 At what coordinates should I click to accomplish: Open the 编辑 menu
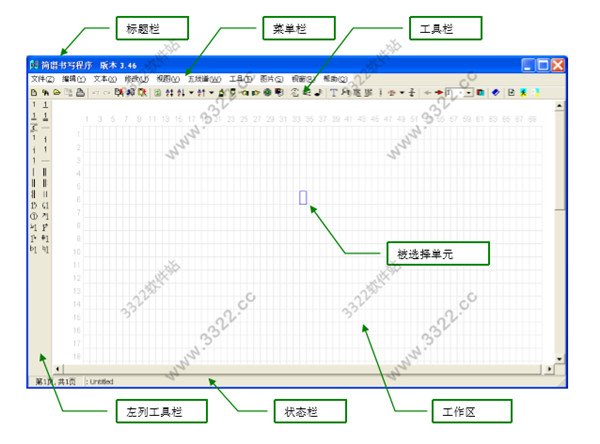(x=73, y=79)
